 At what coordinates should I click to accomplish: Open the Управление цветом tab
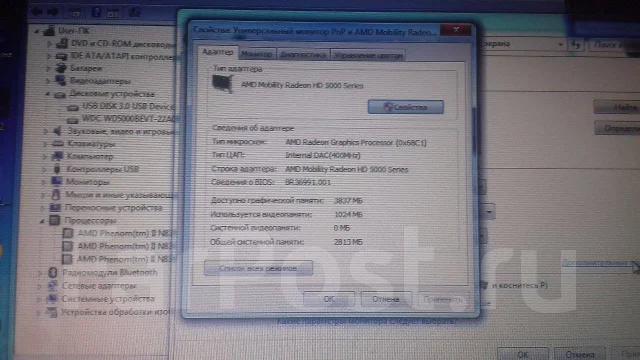tap(368, 55)
